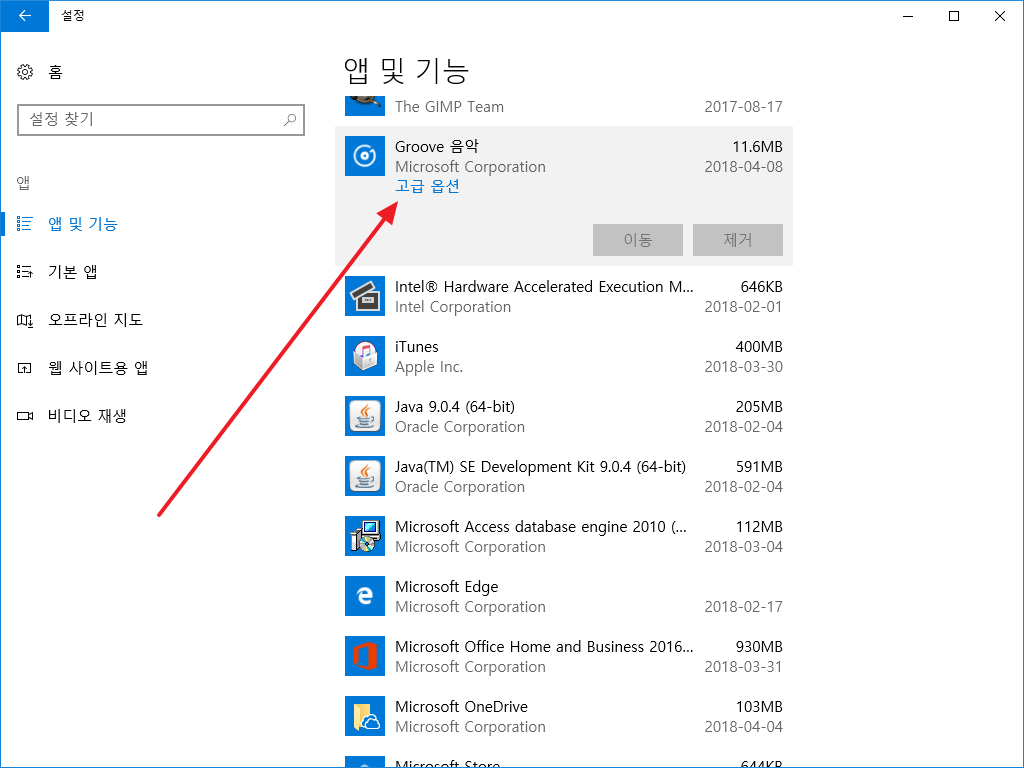Click the 400MB size of iTunes
The width and height of the screenshot is (1024, 768).
759,347
